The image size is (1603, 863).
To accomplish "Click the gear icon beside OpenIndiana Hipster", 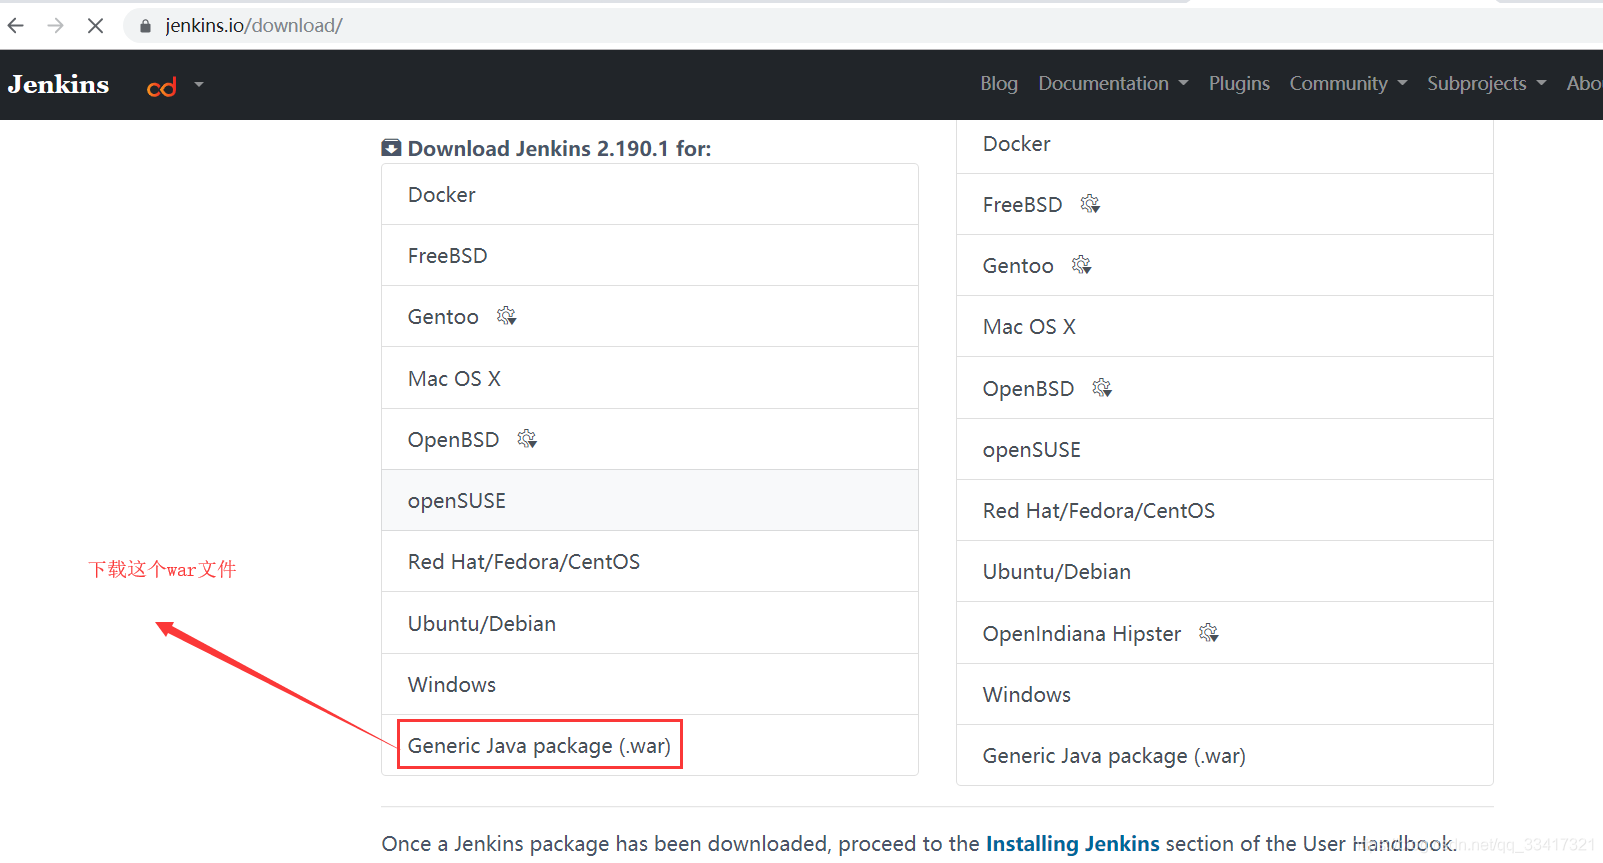I will 1209,633.
